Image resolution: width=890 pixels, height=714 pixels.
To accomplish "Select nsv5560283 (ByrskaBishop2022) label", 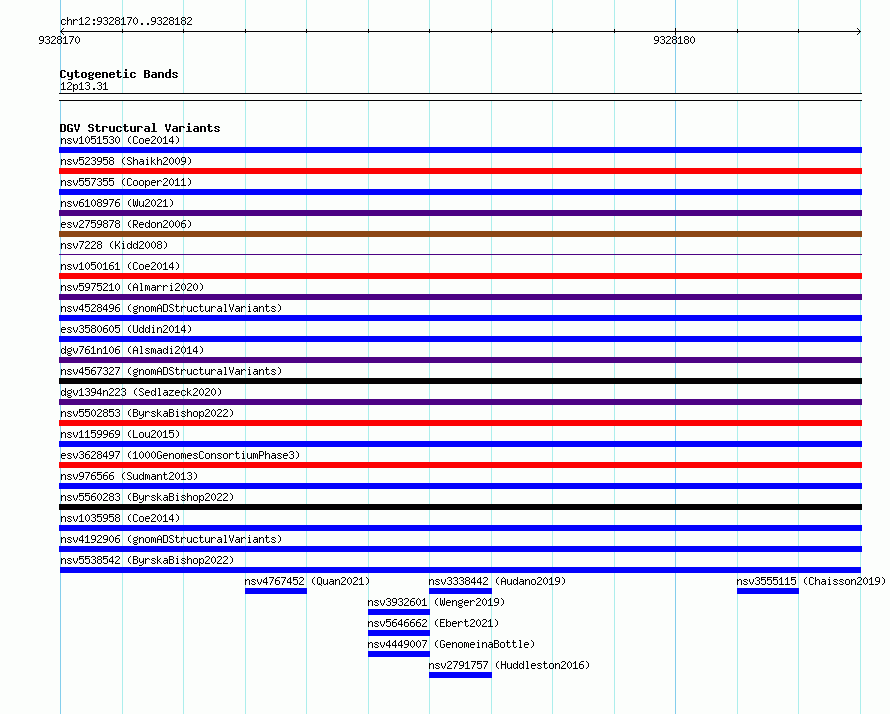I will [x=147, y=497].
